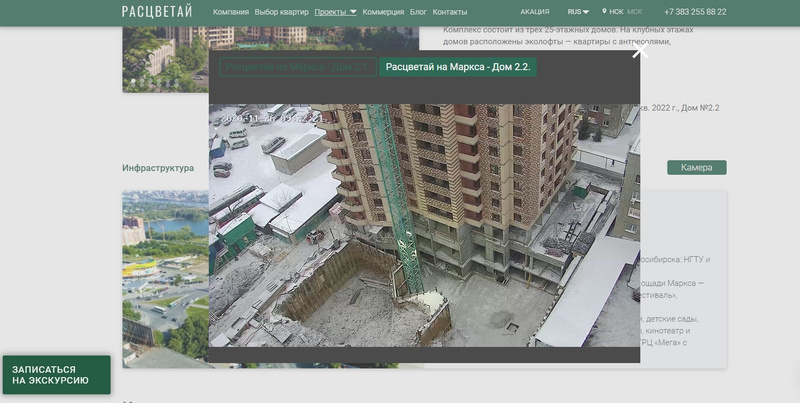Viewport: 800px width, 403px height.
Task: Close the camera popup with the X
Action: pos(640,52)
